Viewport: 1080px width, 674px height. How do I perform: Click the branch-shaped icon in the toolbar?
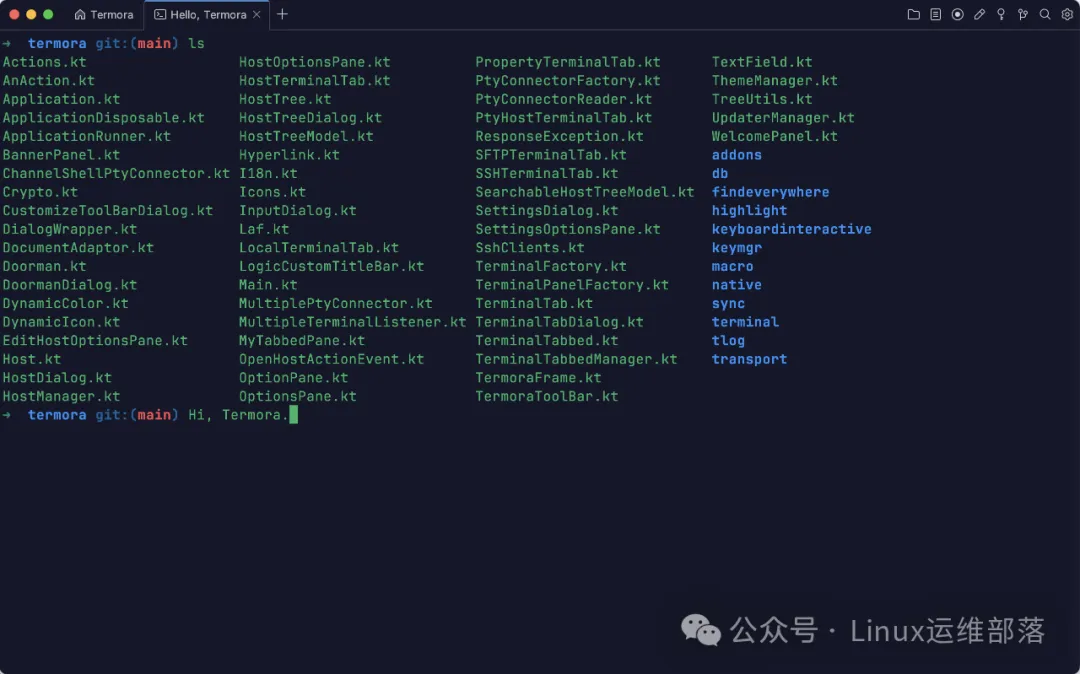pyautogui.click(x=1023, y=15)
